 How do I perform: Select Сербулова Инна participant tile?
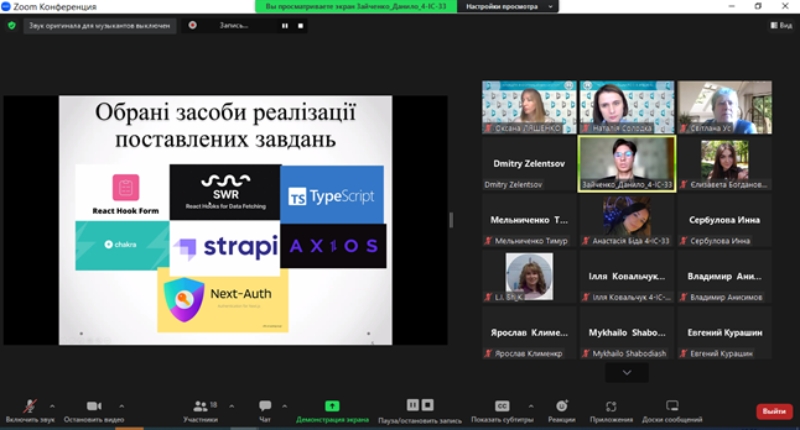(724, 220)
